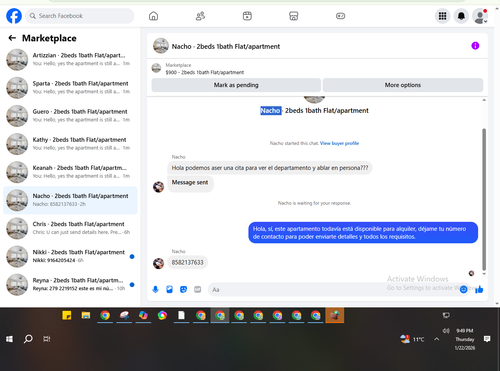Open Windows taskbar search
The width and height of the screenshot is (500, 371).
coord(28,339)
